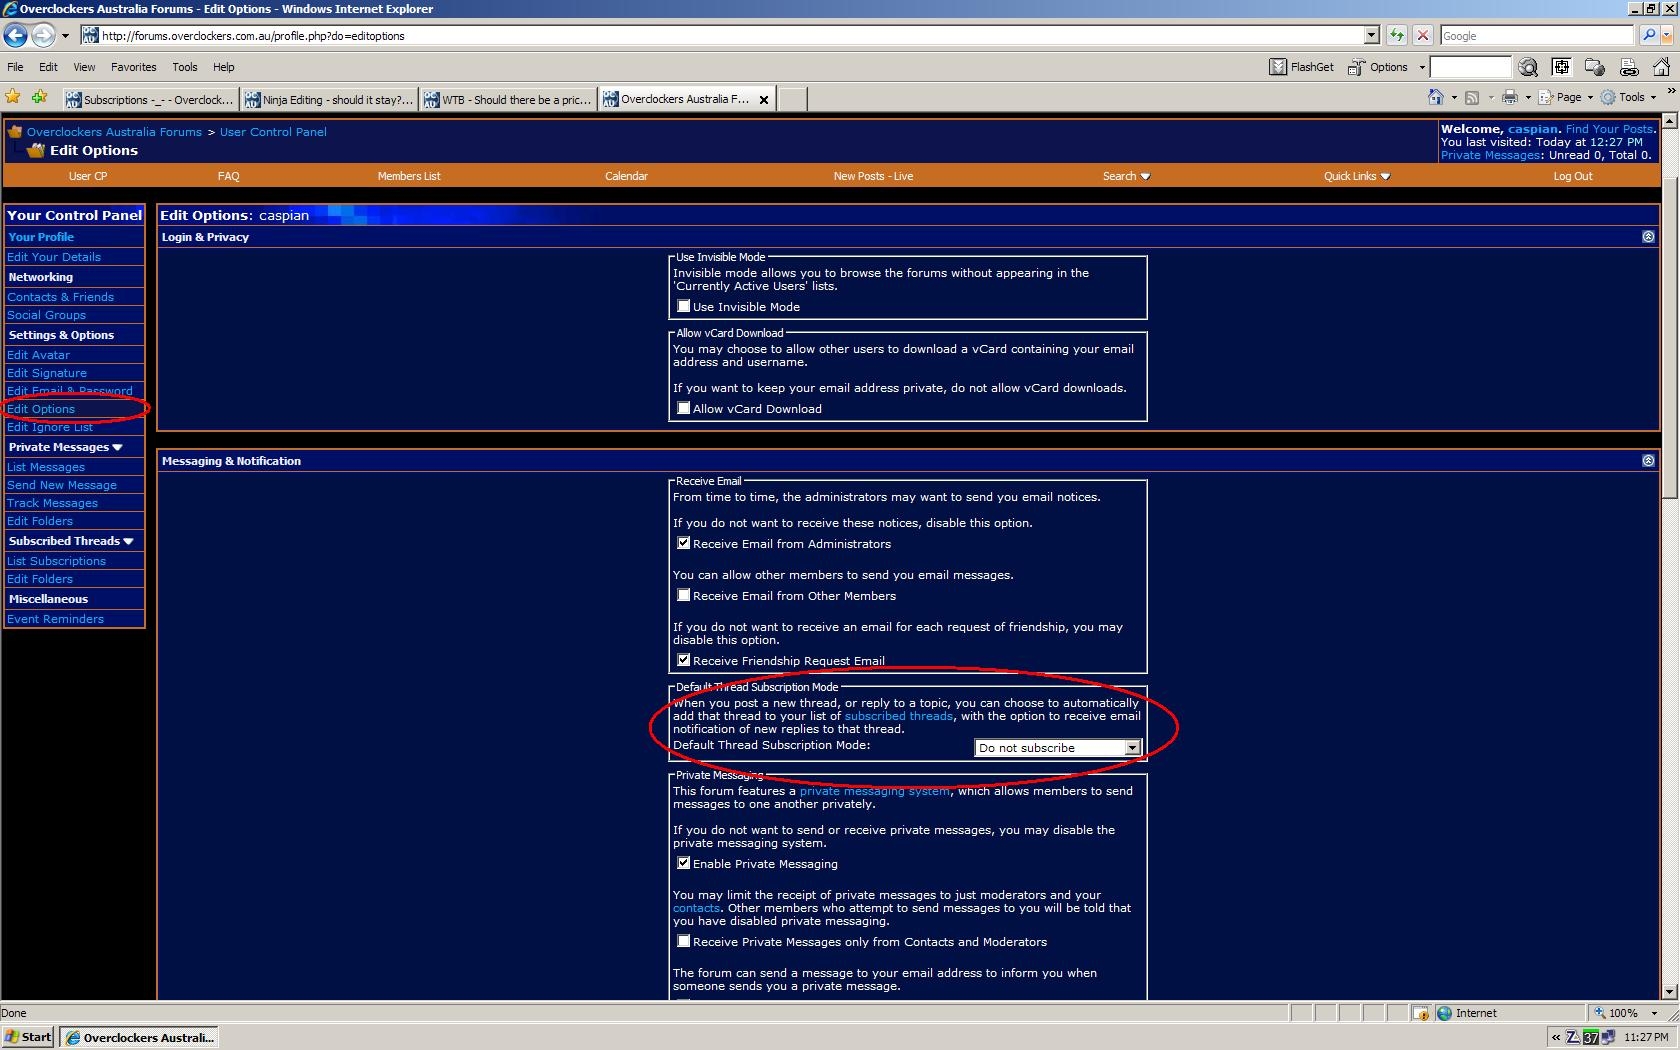The height and width of the screenshot is (1050, 1680).
Task: Open the Help menu
Action: tap(223, 67)
